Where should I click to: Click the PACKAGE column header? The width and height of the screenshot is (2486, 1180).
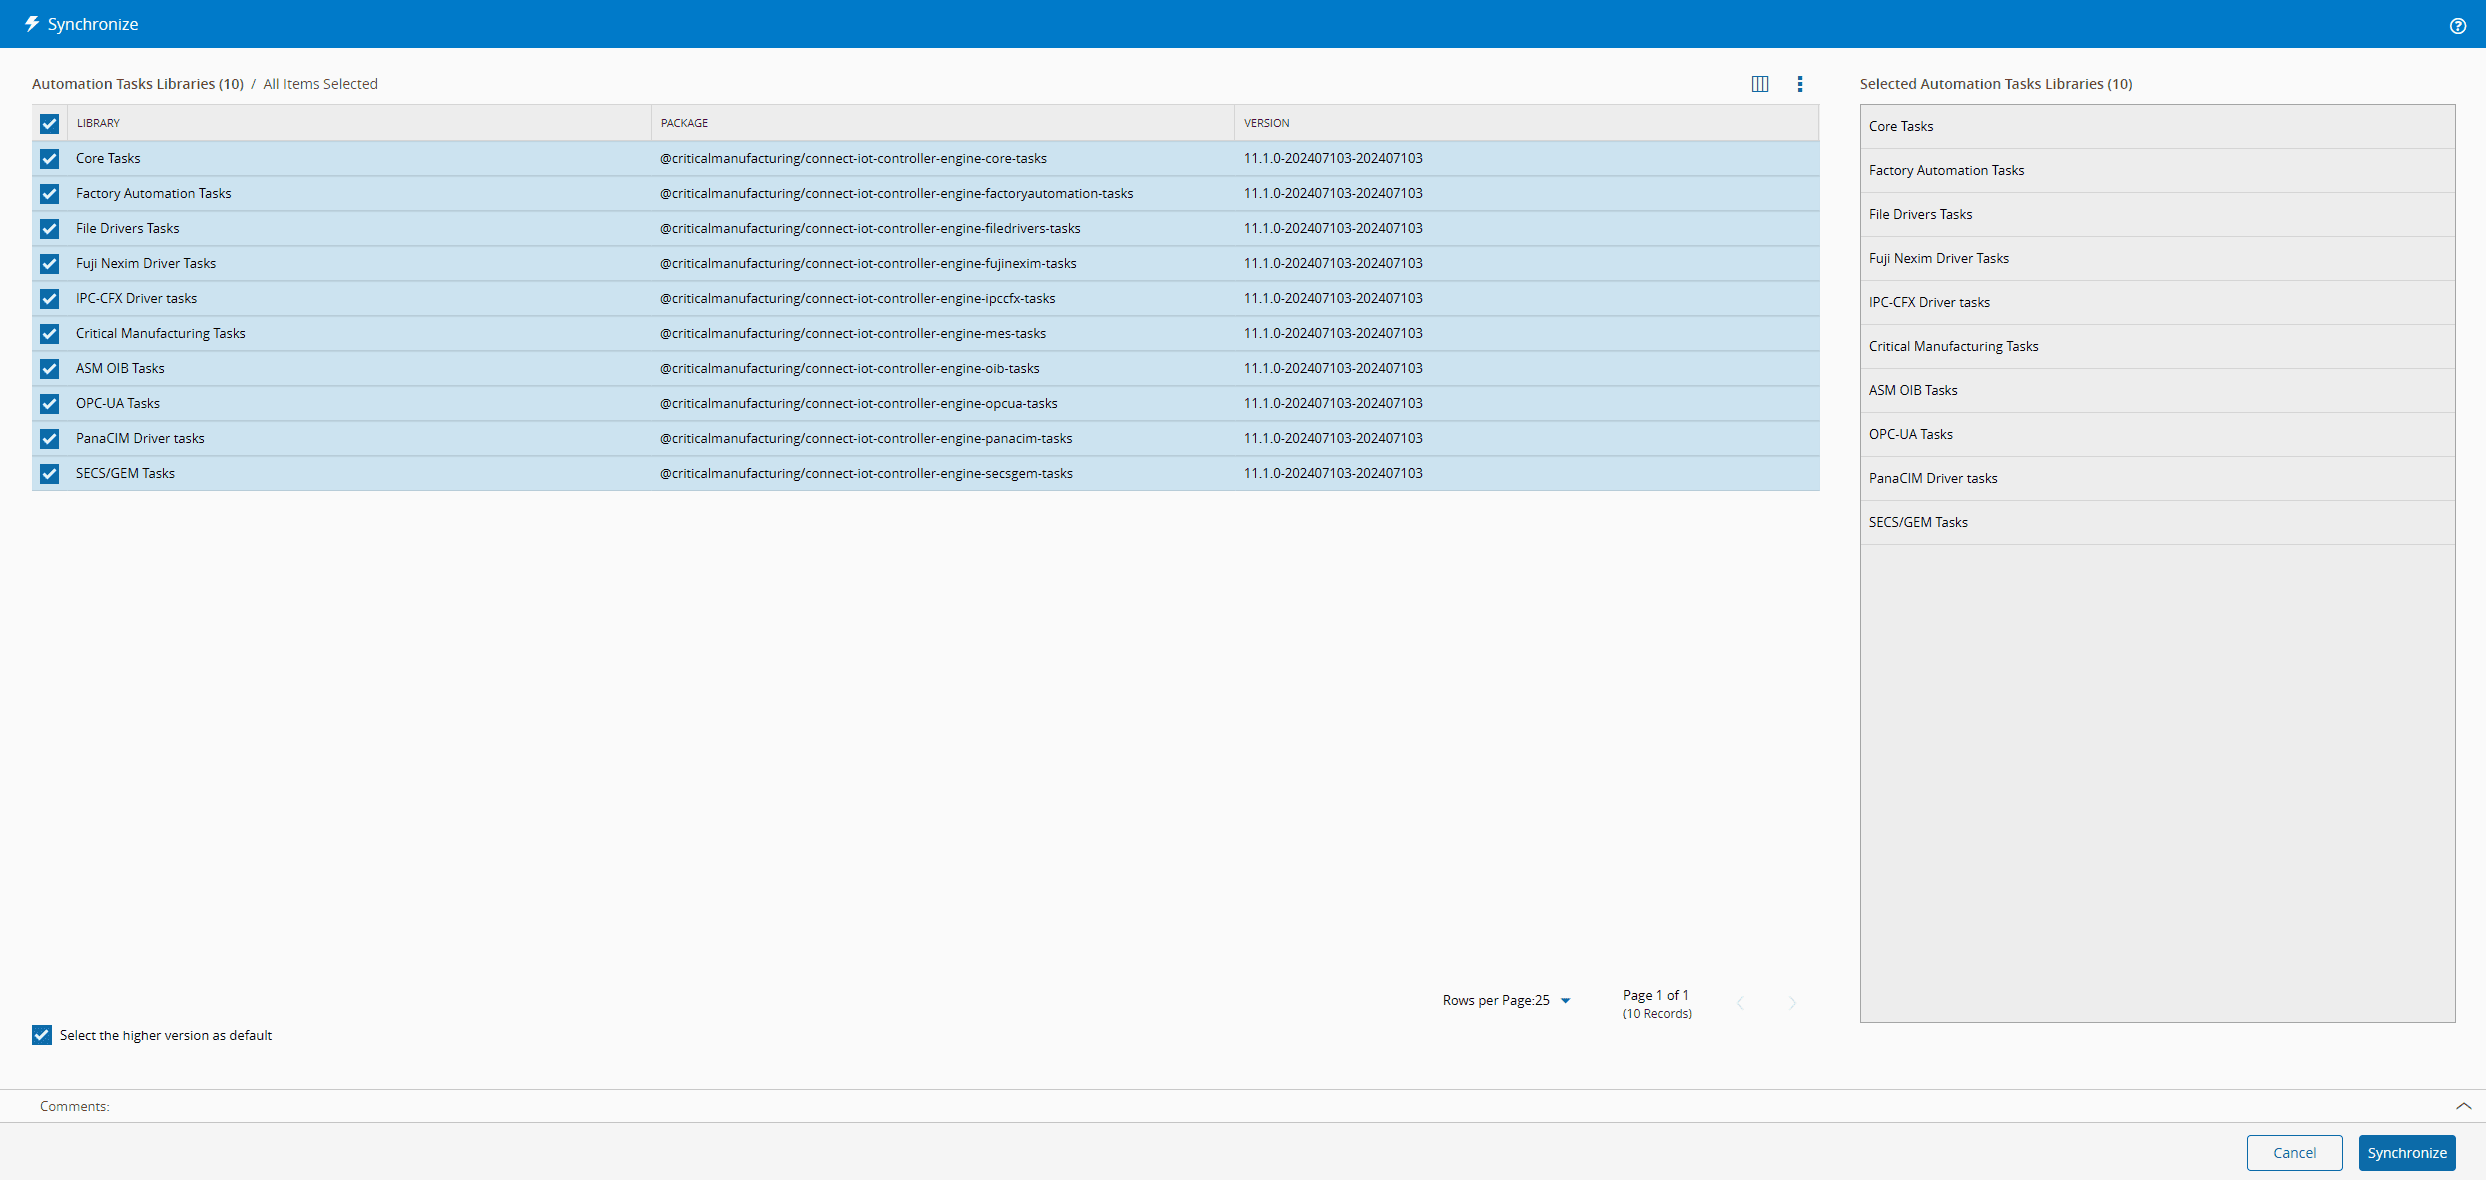pos(684,123)
